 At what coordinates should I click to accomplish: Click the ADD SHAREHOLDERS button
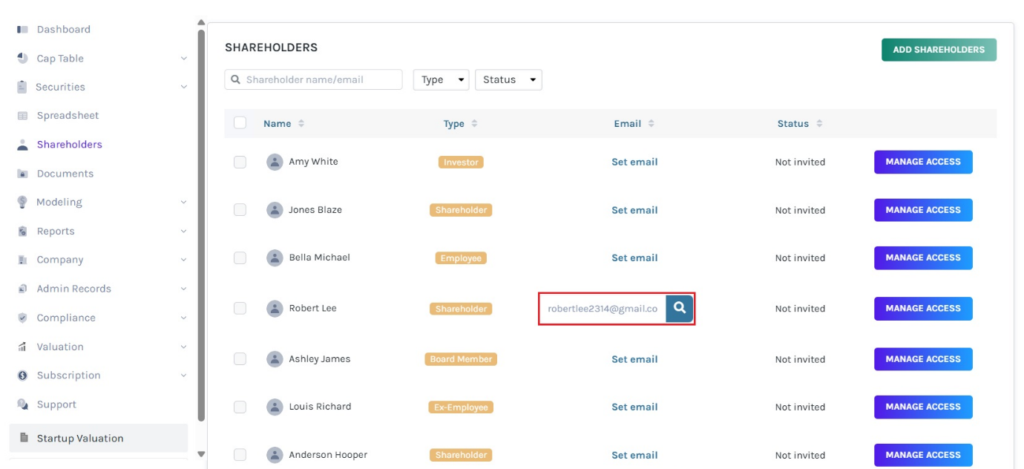pyautogui.click(x=938, y=50)
